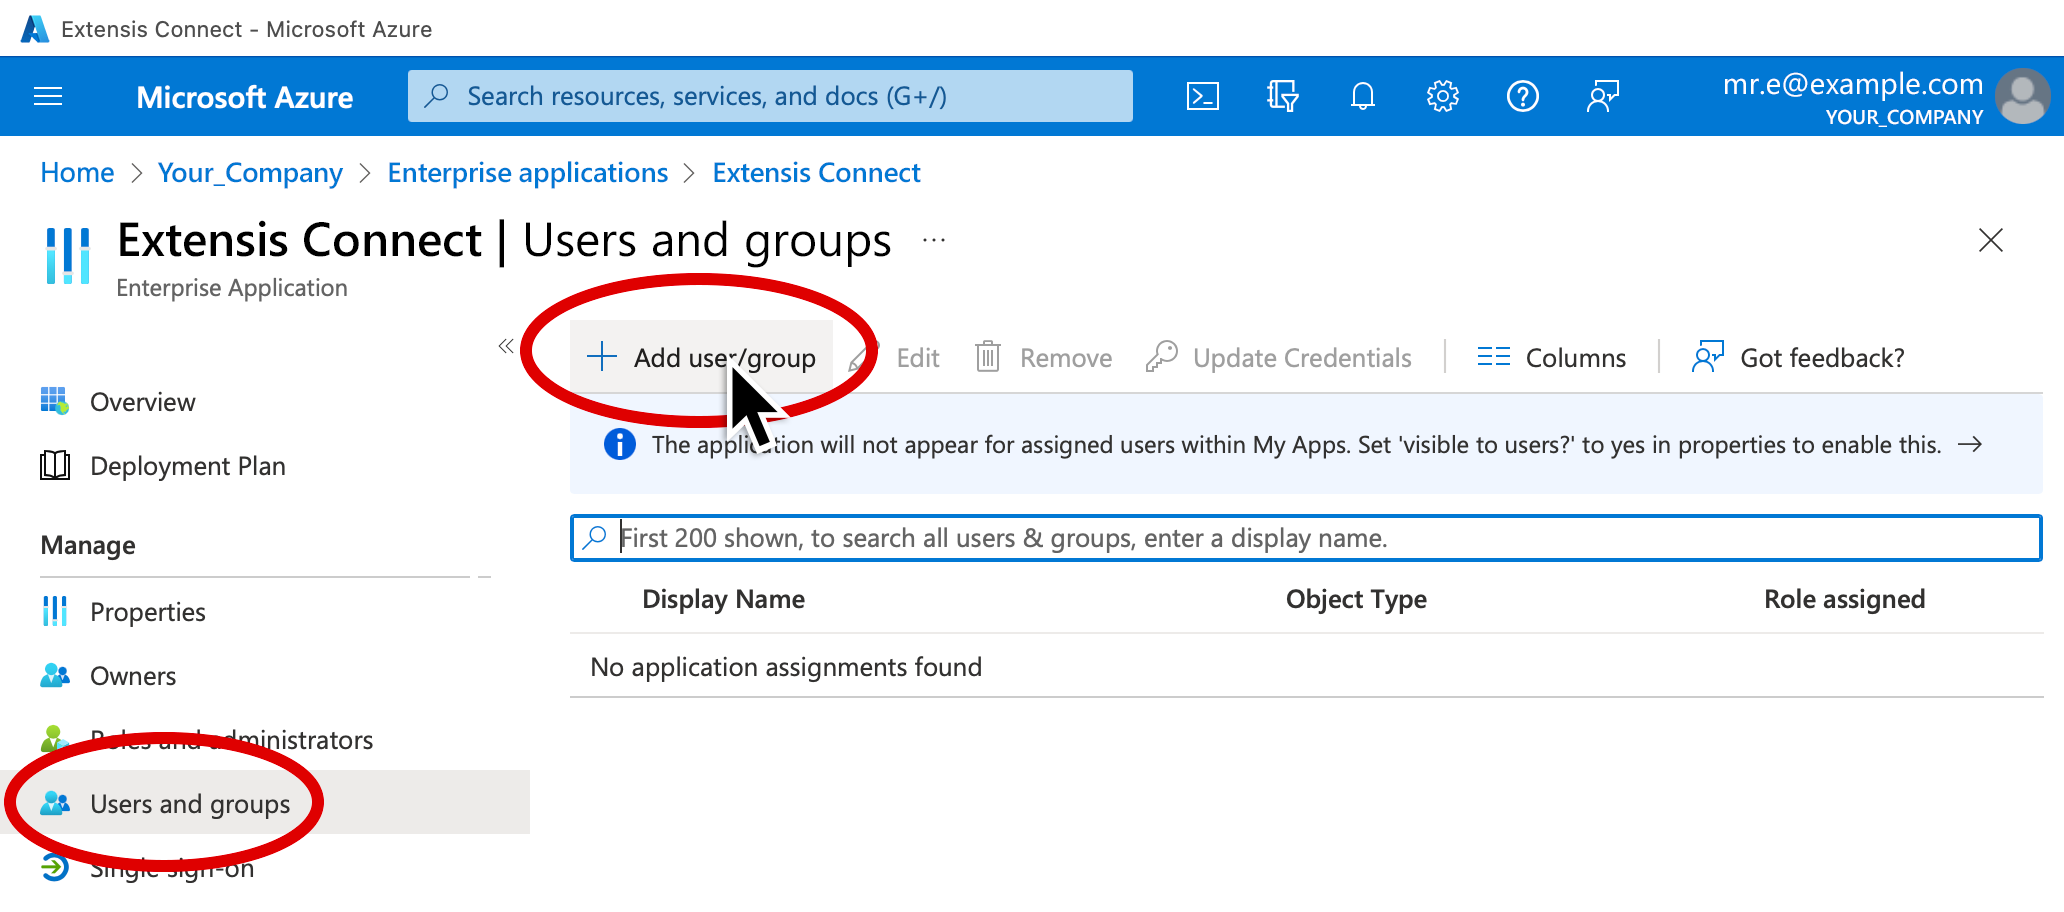Open the feedback icon in the top bar

[1602, 96]
